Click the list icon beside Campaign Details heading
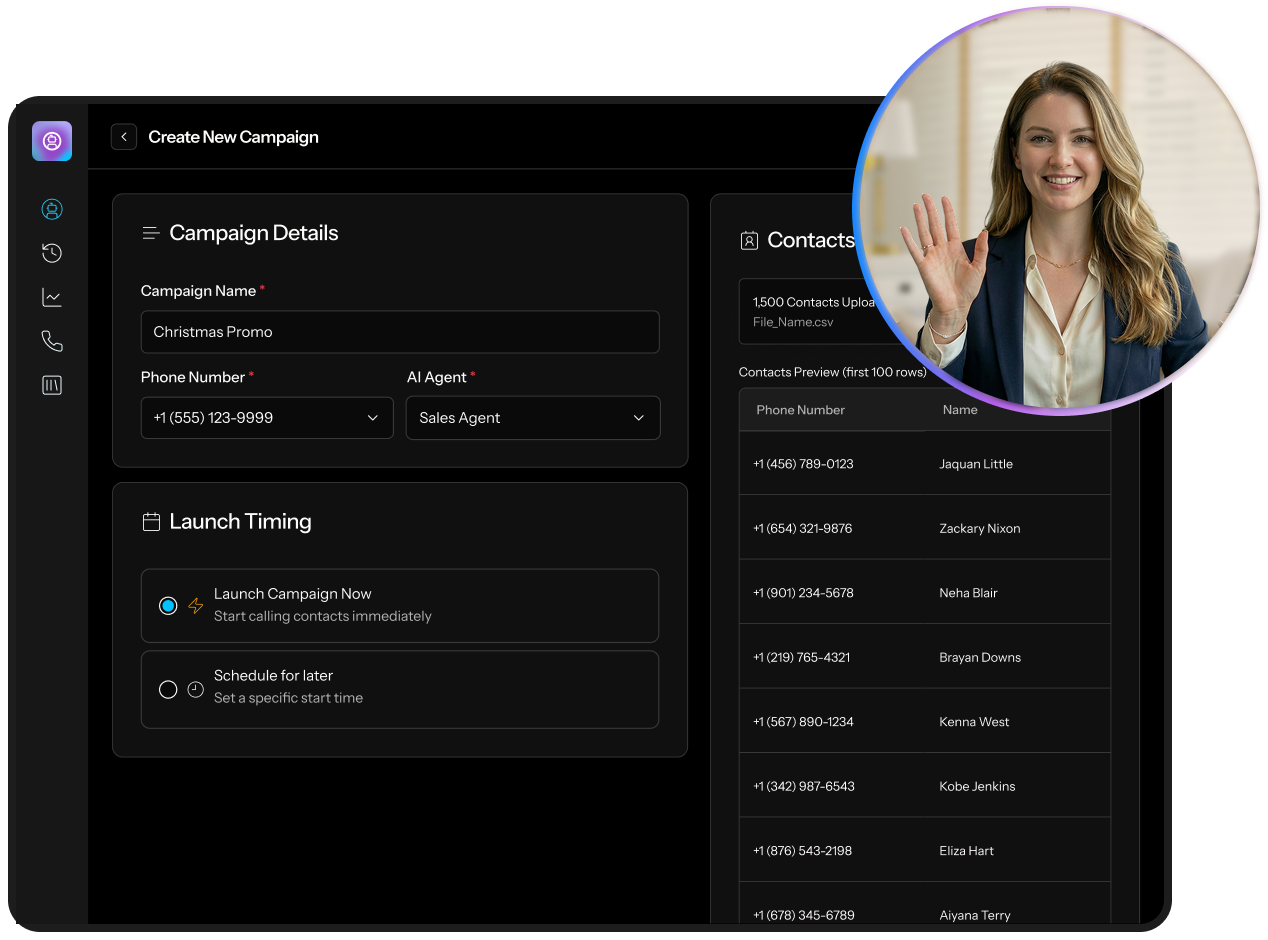1268x940 pixels. coord(150,232)
